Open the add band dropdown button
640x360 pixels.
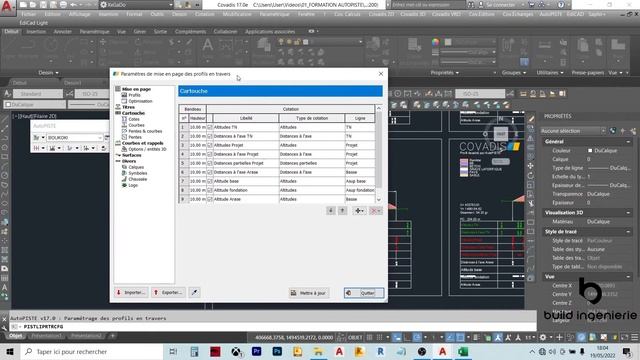[x=359, y=211]
